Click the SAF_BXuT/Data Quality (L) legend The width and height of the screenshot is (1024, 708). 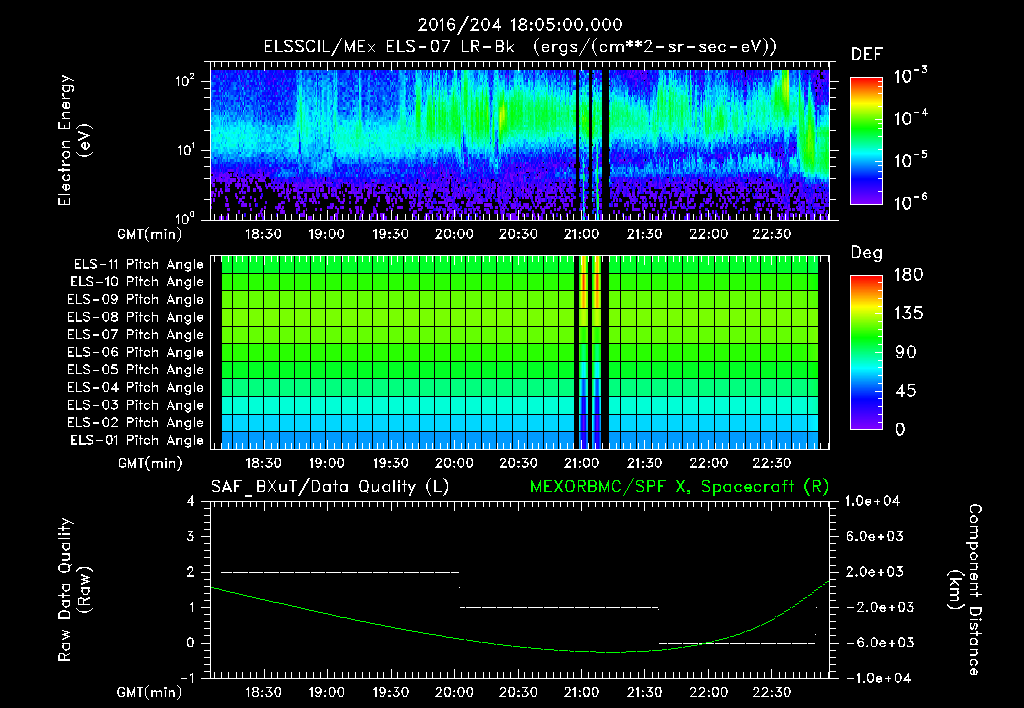[x=330, y=487]
